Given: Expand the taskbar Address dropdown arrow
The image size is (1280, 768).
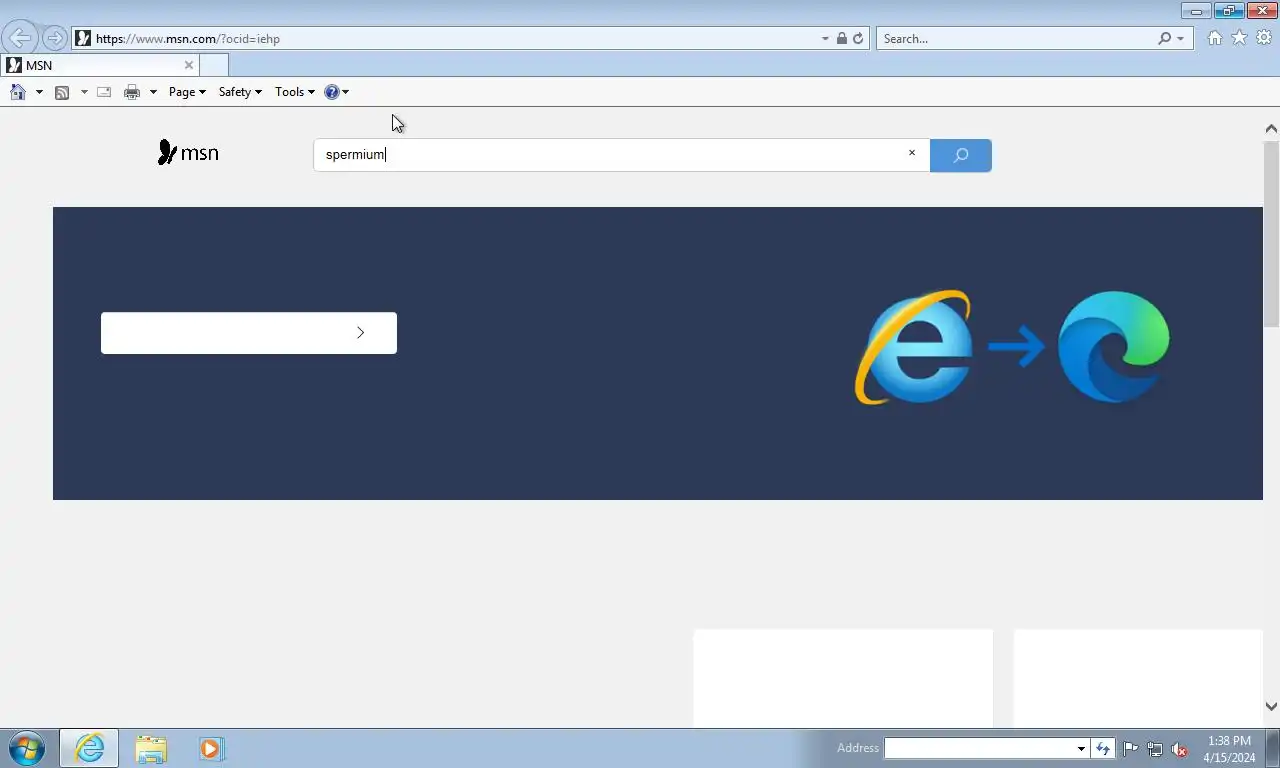Looking at the screenshot, I should [1081, 748].
